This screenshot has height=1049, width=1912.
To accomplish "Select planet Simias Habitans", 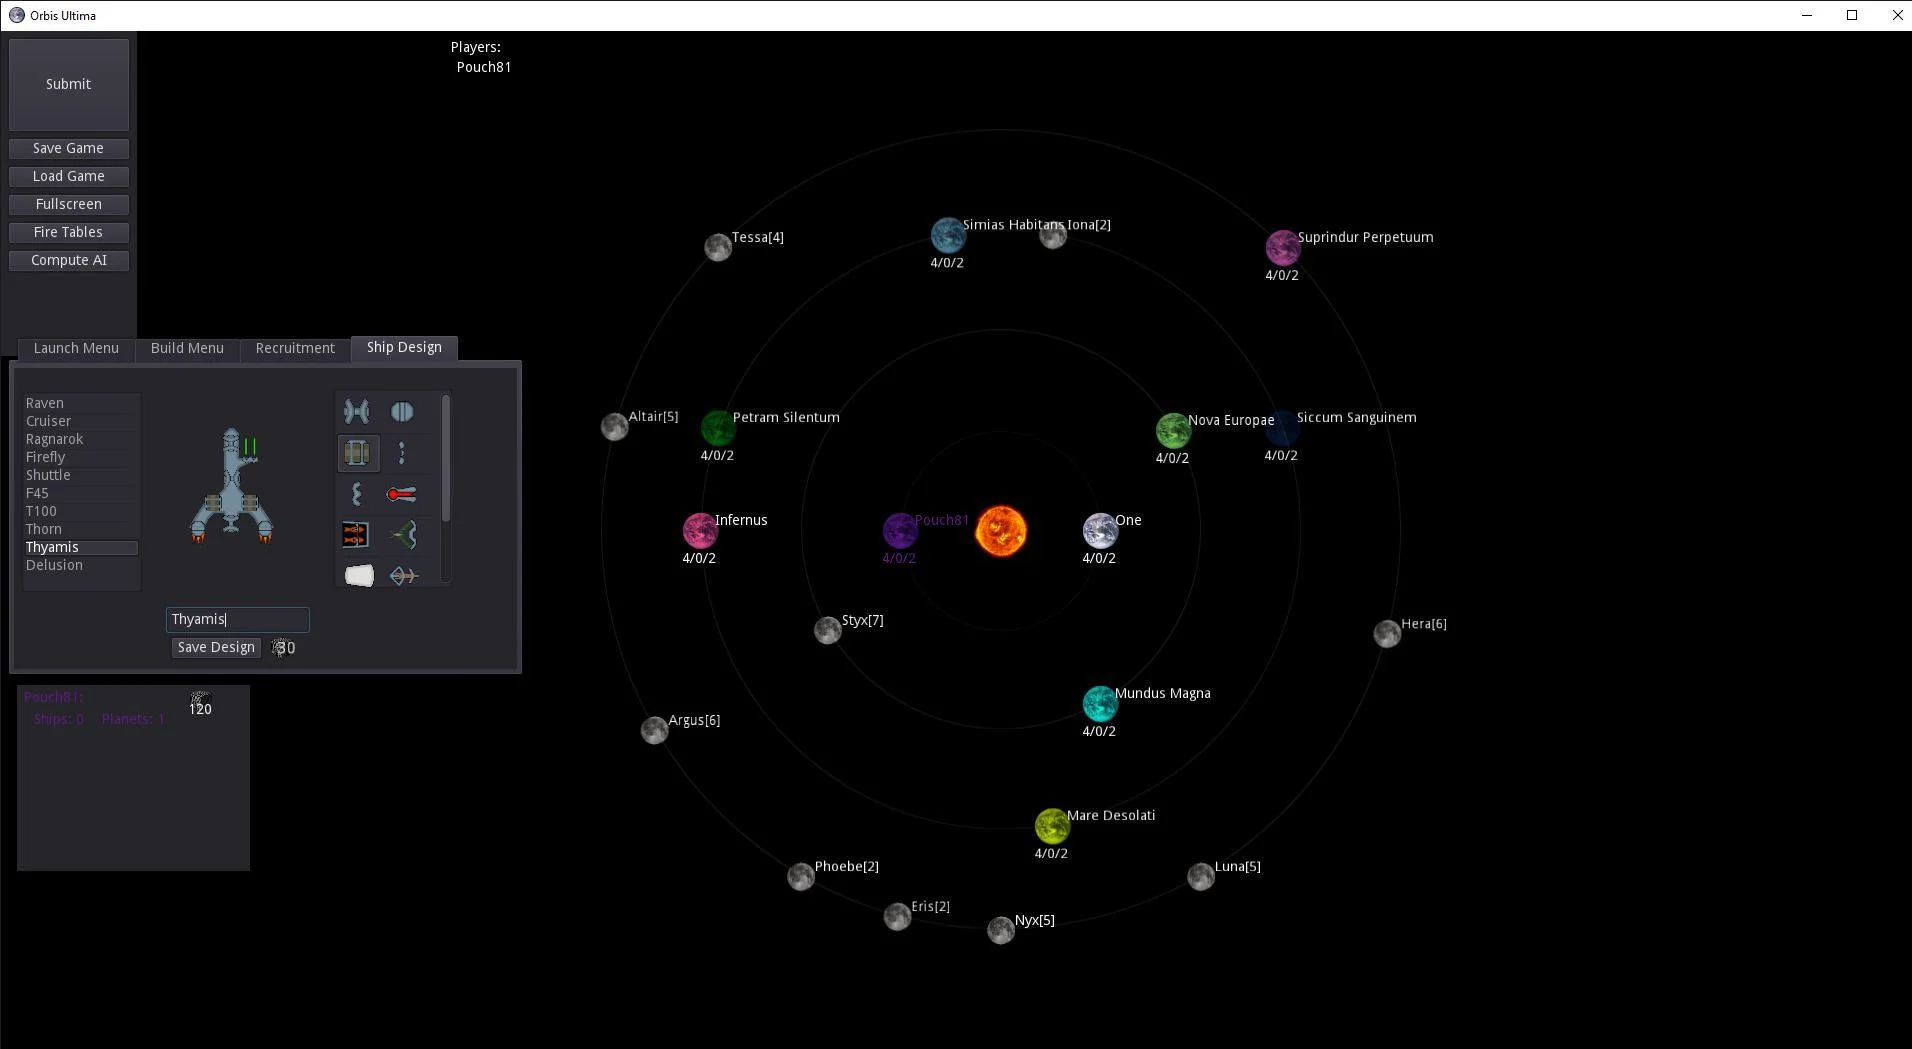I will [x=948, y=236].
